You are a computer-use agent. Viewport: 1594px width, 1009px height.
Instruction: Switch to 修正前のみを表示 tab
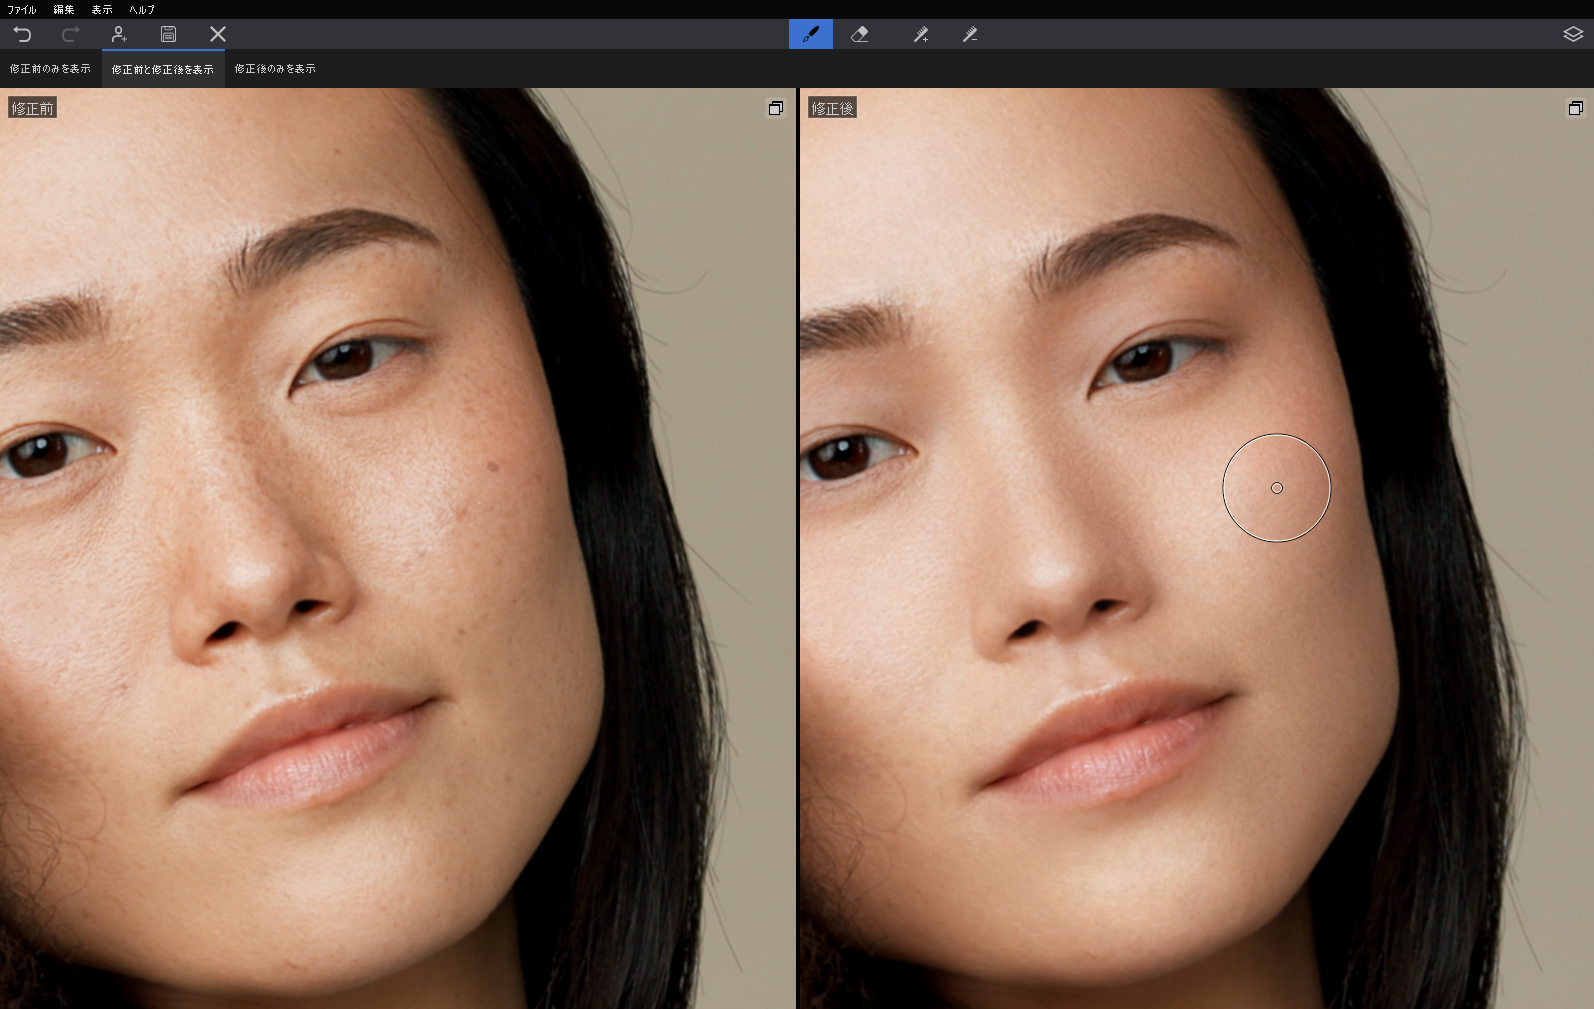click(x=50, y=69)
